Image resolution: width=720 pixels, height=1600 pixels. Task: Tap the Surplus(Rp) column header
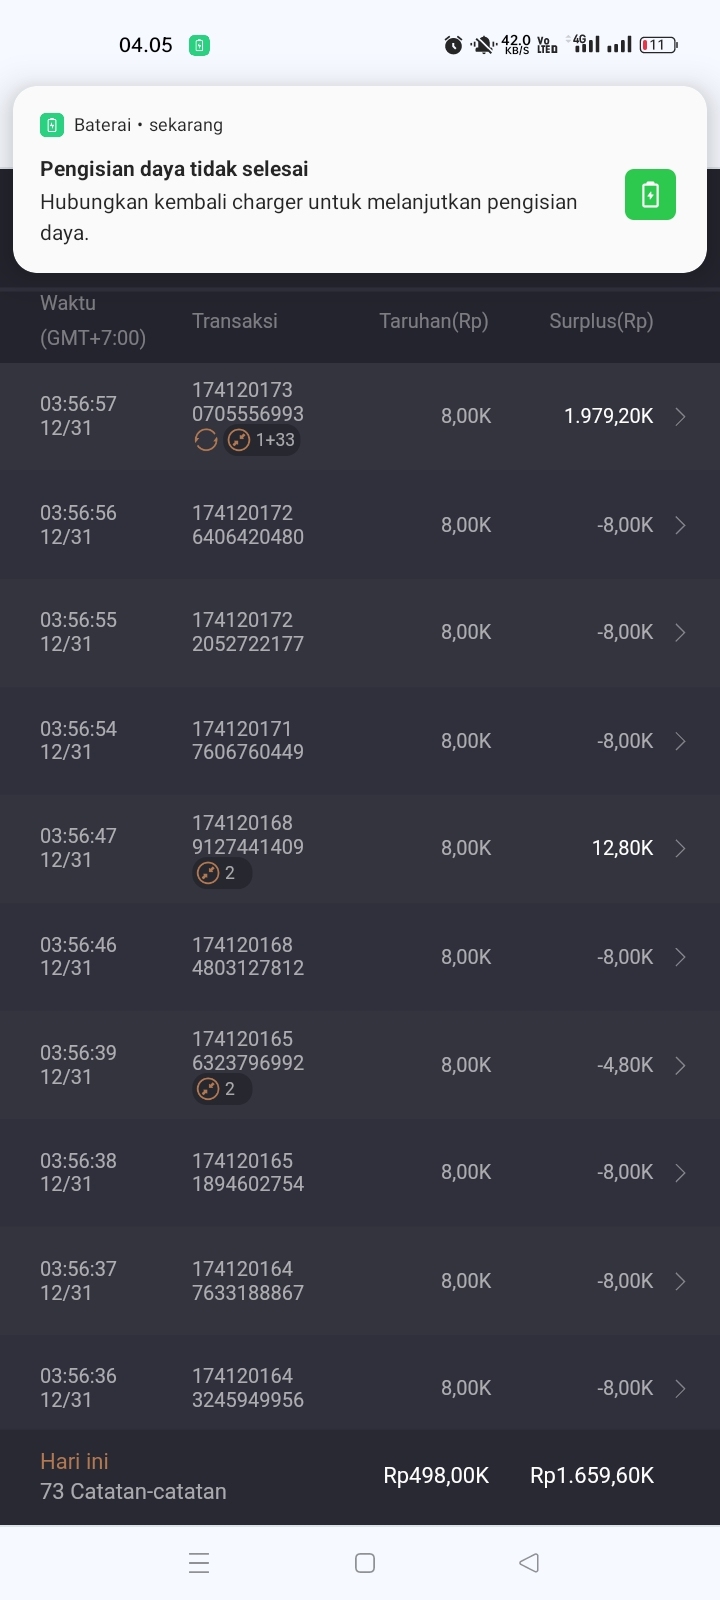click(601, 321)
